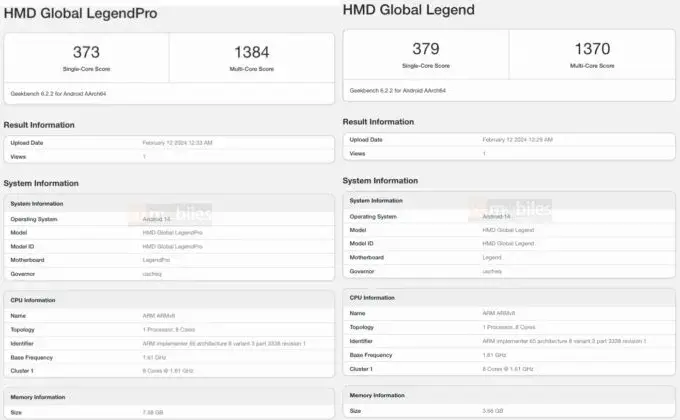Click the upload date ending 12:29 AM
The height and width of the screenshot is (420, 680).
[516, 140]
